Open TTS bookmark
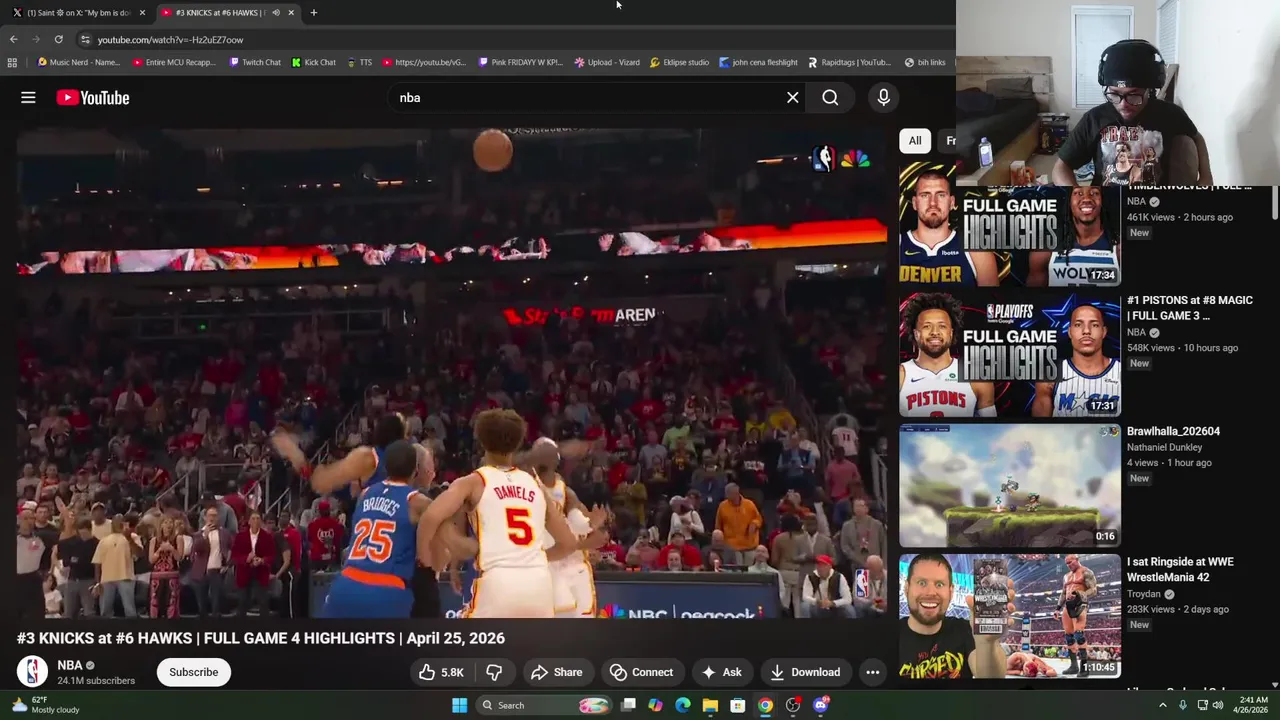This screenshot has height=720, width=1280. pyautogui.click(x=359, y=62)
